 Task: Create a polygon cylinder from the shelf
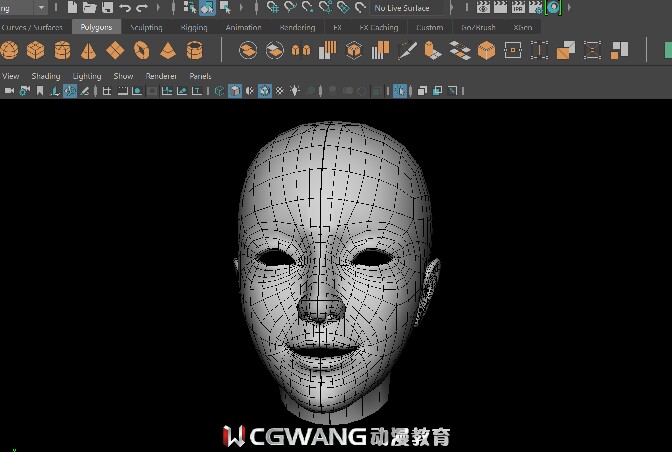[62, 51]
